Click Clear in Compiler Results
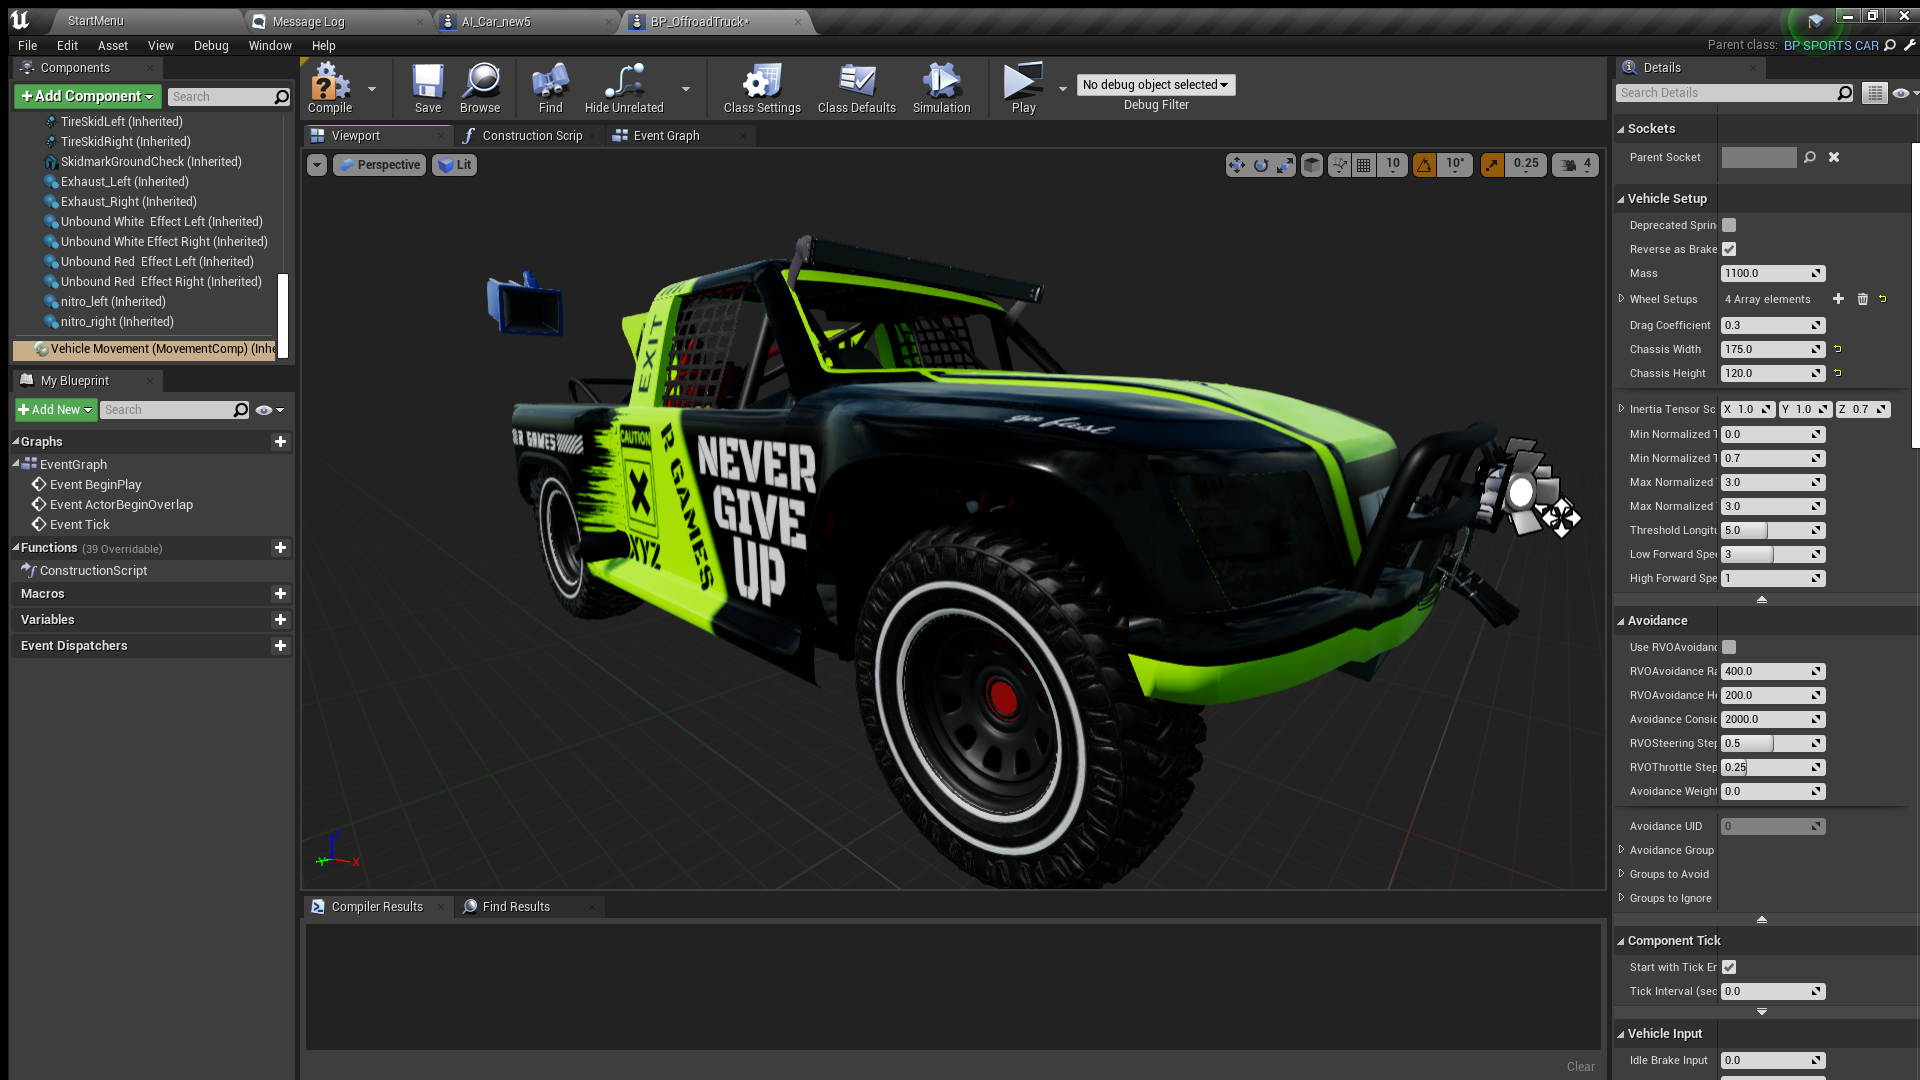 pyautogui.click(x=1580, y=1066)
